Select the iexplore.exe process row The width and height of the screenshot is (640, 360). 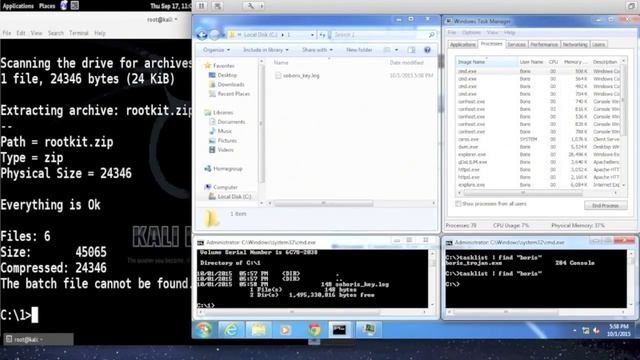pyautogui.click(x=539, y=185)
